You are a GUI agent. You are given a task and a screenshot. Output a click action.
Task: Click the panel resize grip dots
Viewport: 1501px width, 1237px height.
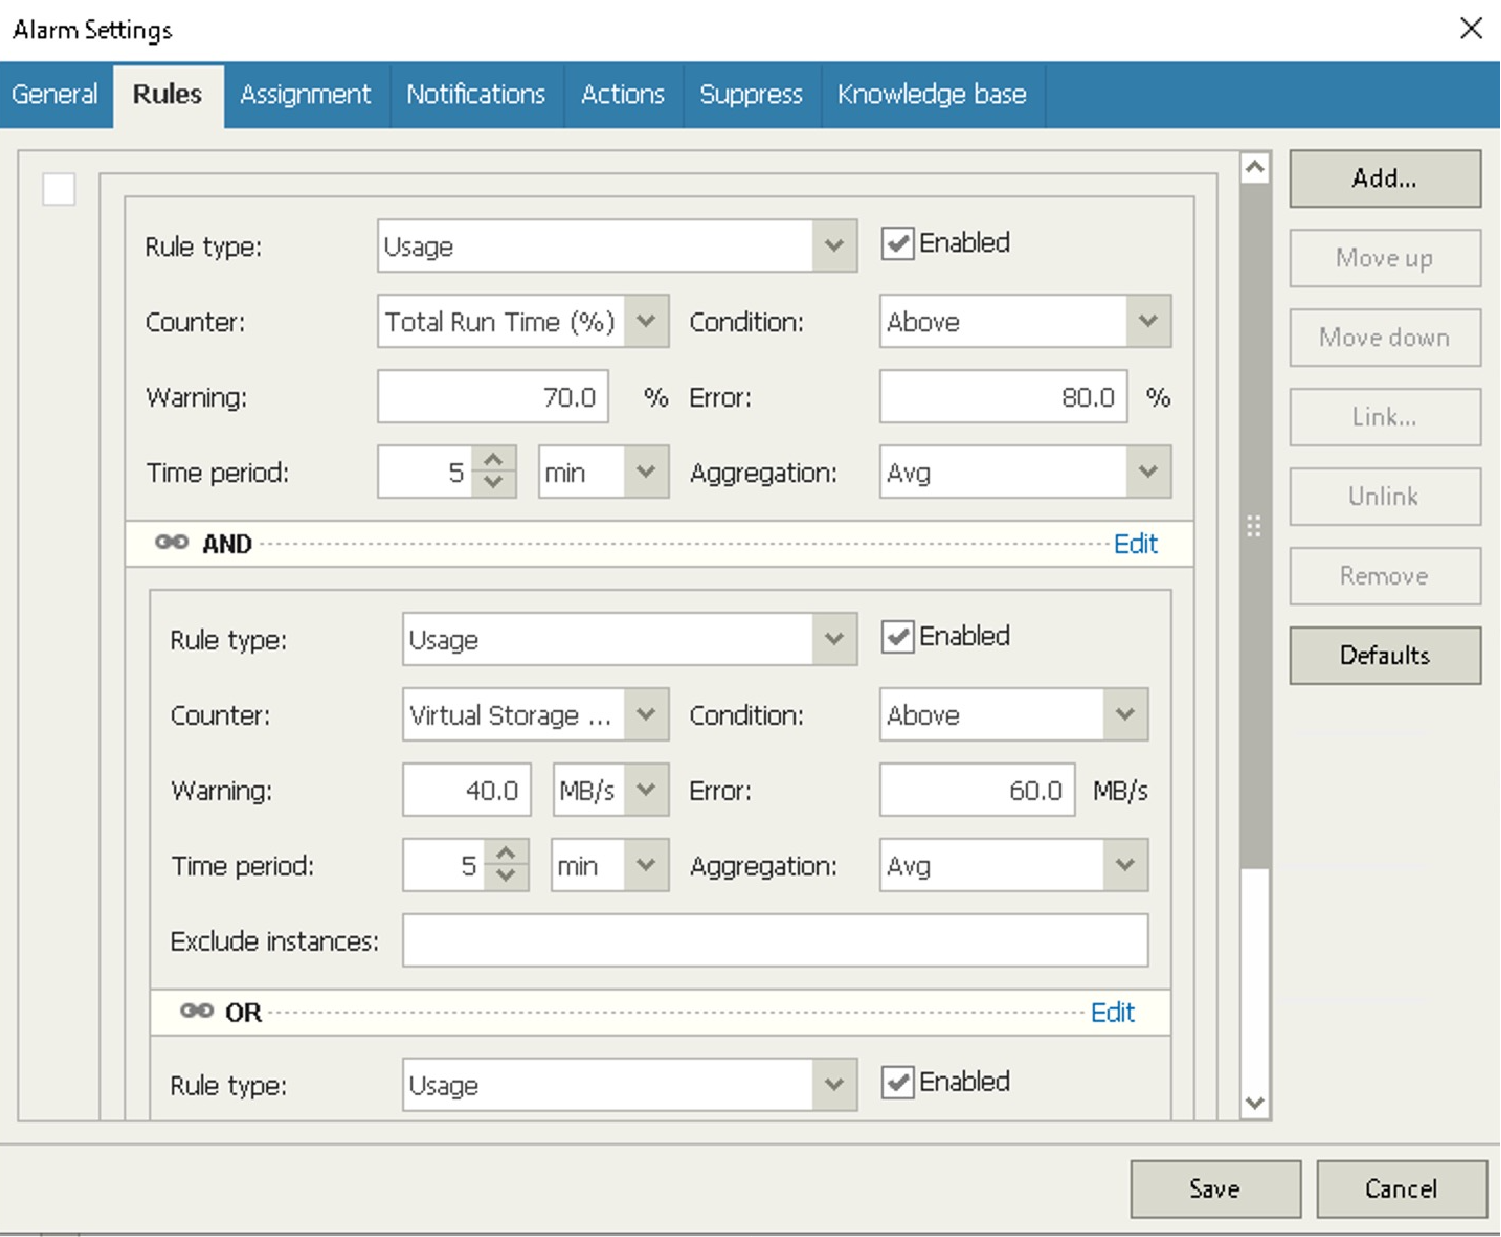[1253, 526]
